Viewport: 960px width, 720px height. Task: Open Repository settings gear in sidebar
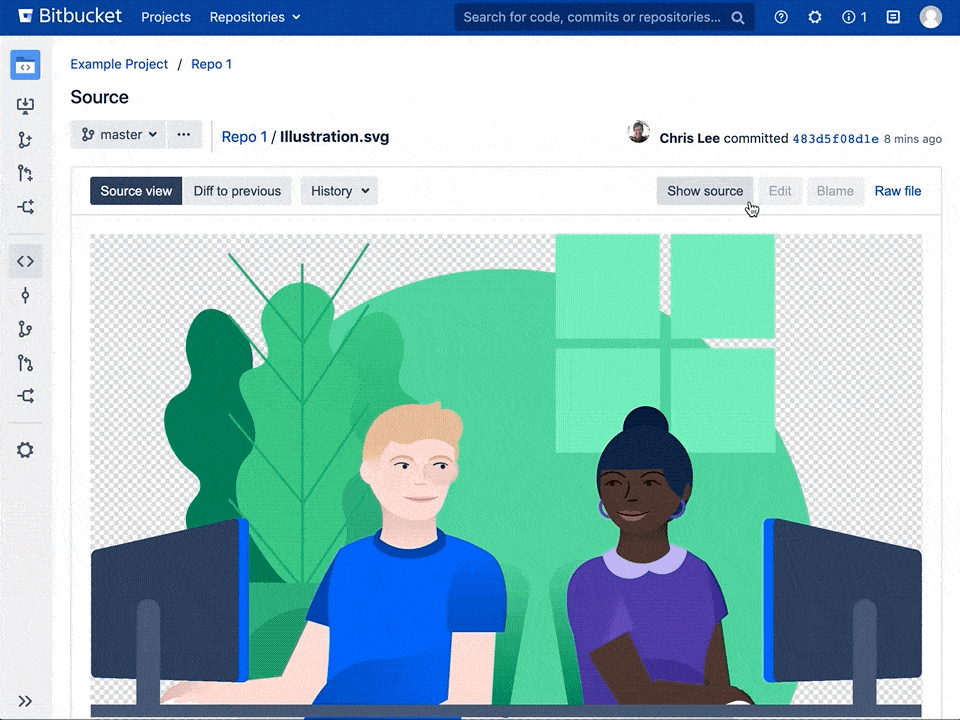point(25,450)
